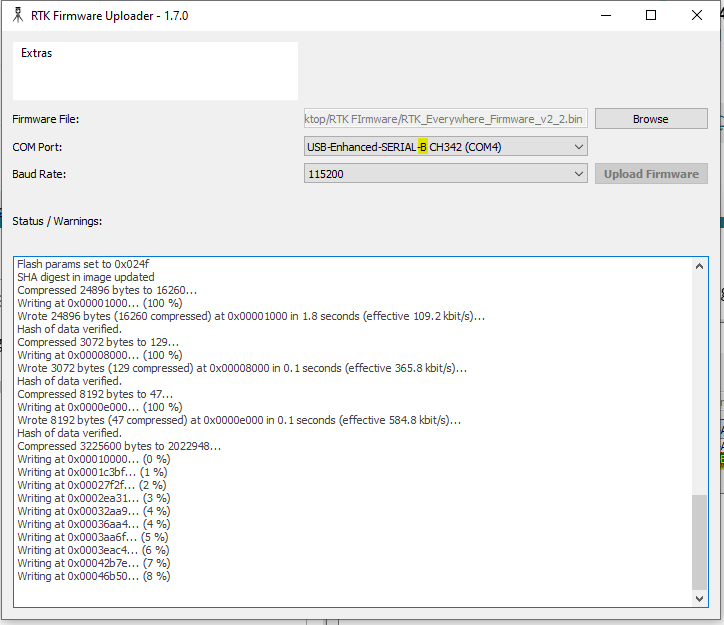Click the 'Flash params set to 0x024f' line

point(83,264)
